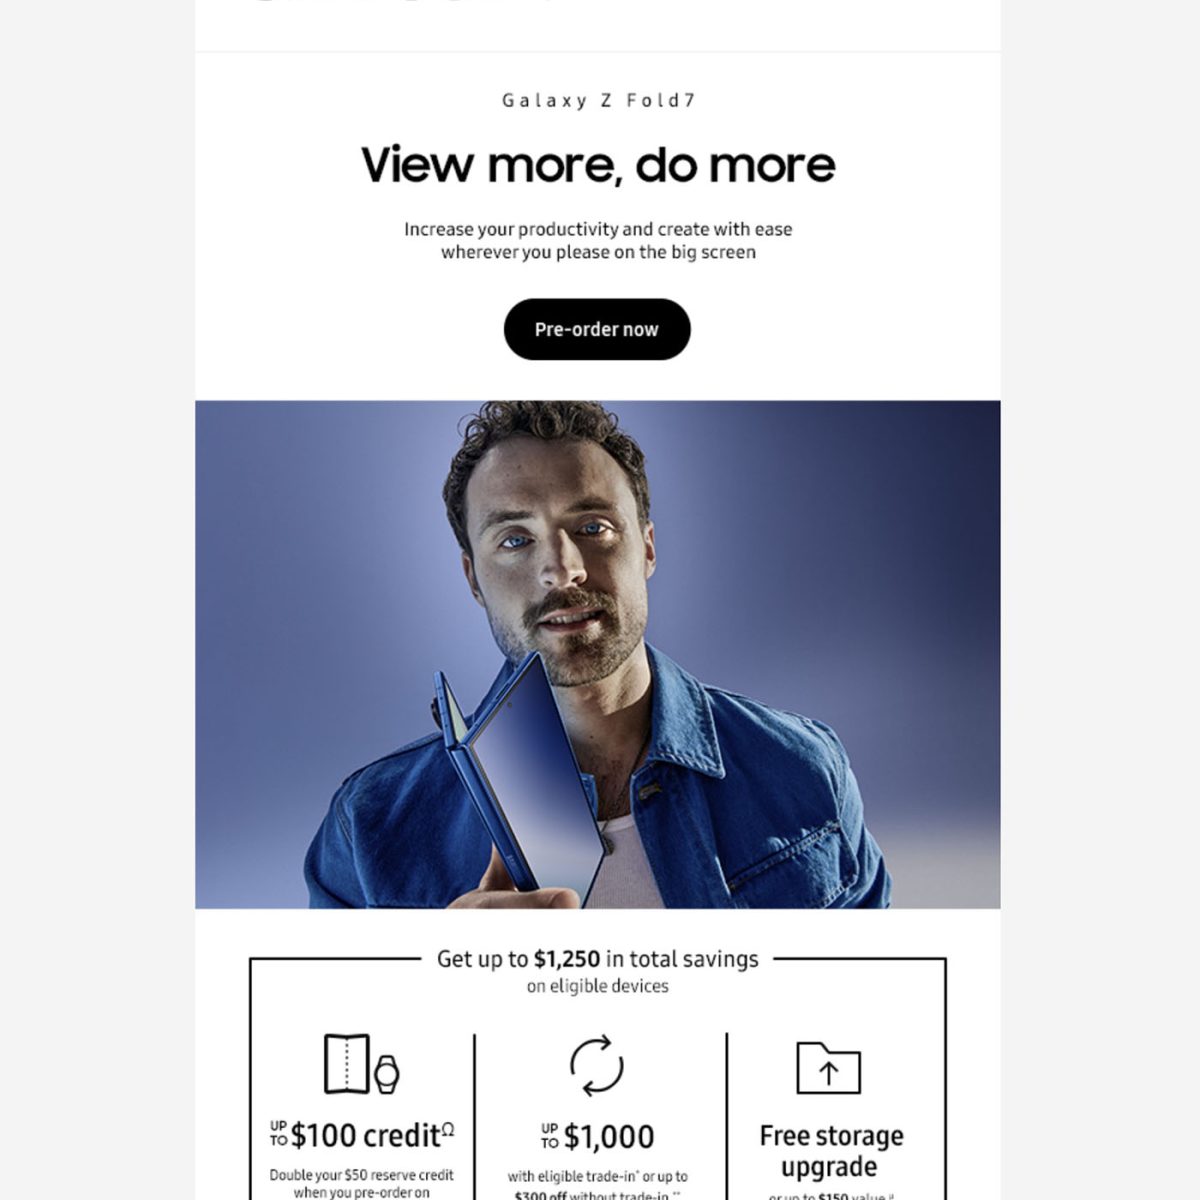Click the Double your $50 reserve credit text
Image resolution: width=1200 pixels, height=1200 pixels.
coord(361,1175)
